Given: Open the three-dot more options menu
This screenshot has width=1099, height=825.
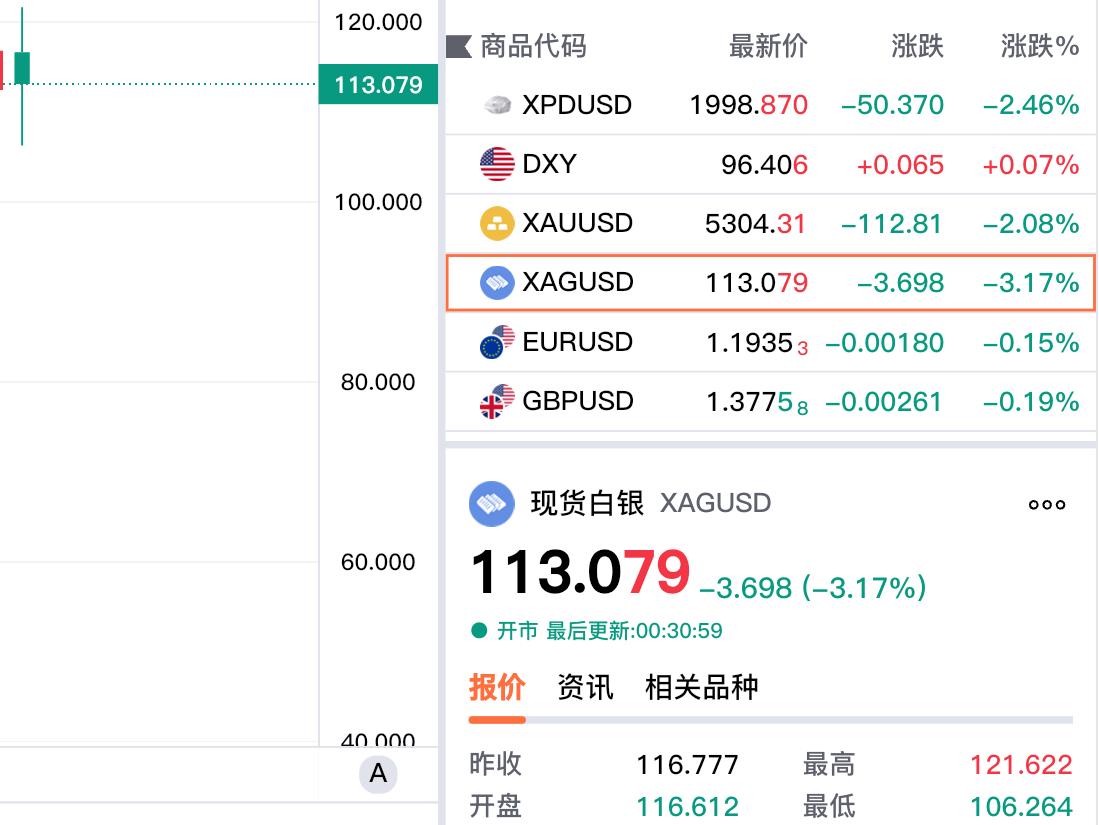Looking at the screenshot, I should pyautogui.click(x=1046, y=504).
